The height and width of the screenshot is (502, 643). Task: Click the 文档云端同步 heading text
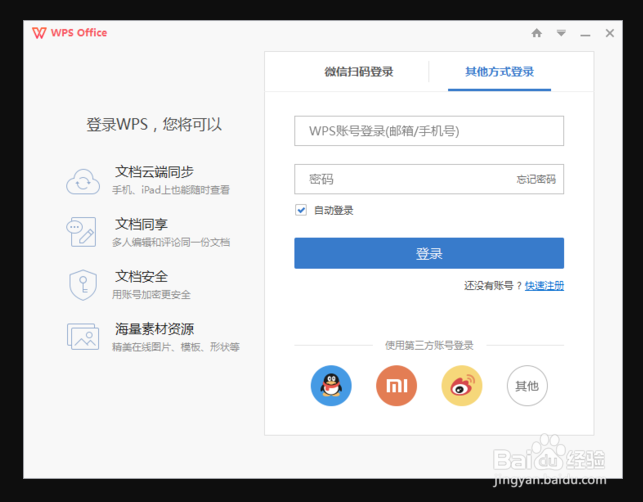(x=154, y=171)
